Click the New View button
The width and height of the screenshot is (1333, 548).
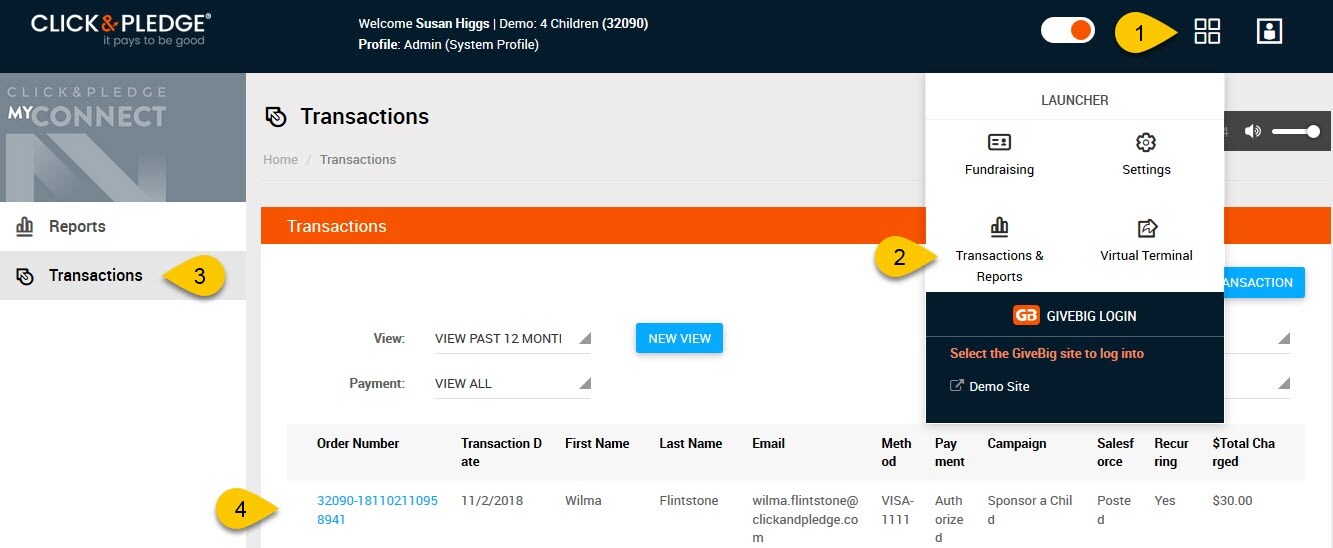679,338
